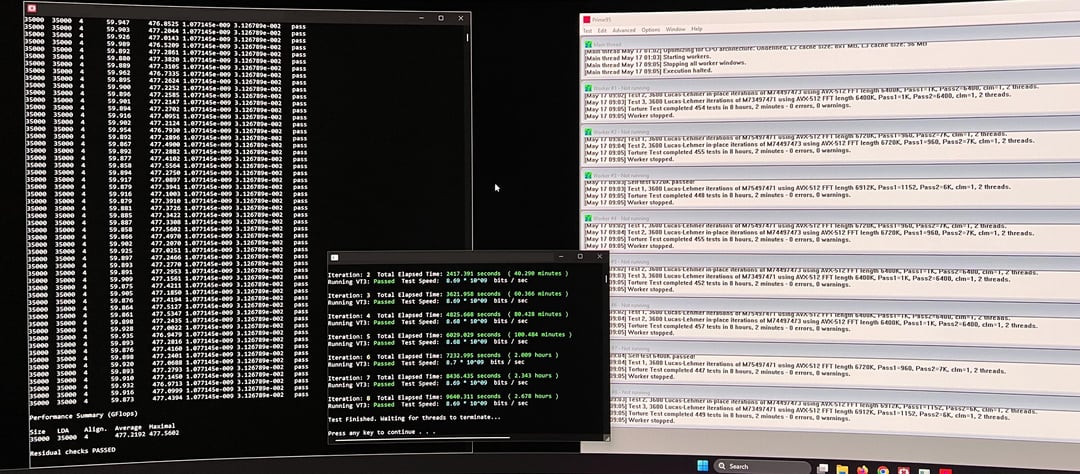Open the Prime95 Help menu

coord(697,29)
